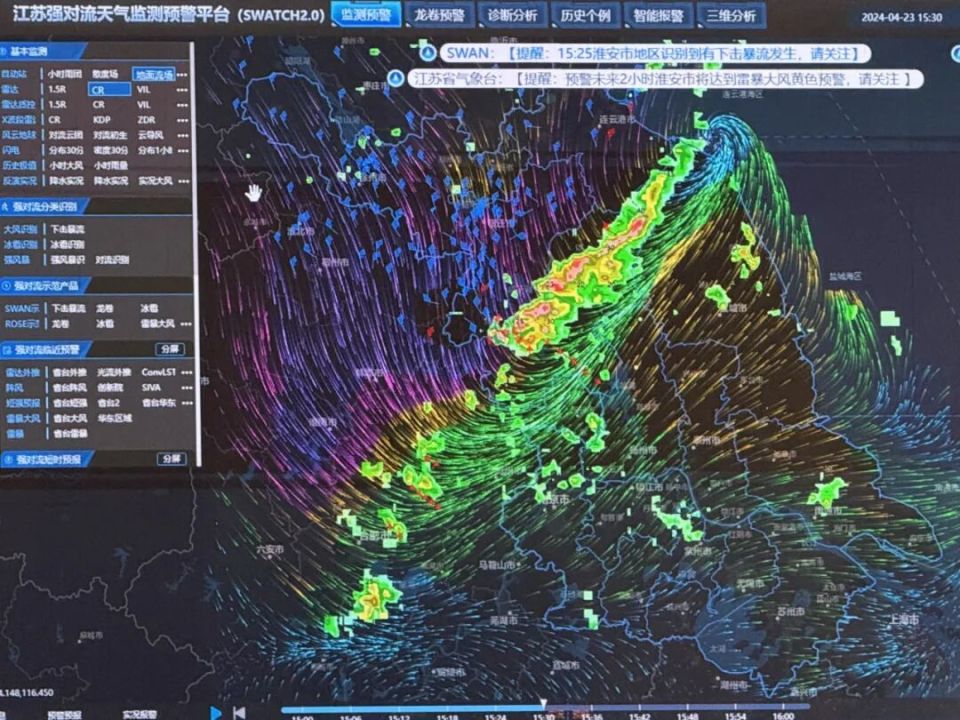Open the 雷暴大风黄色预警 alert message

coord(665,78)
